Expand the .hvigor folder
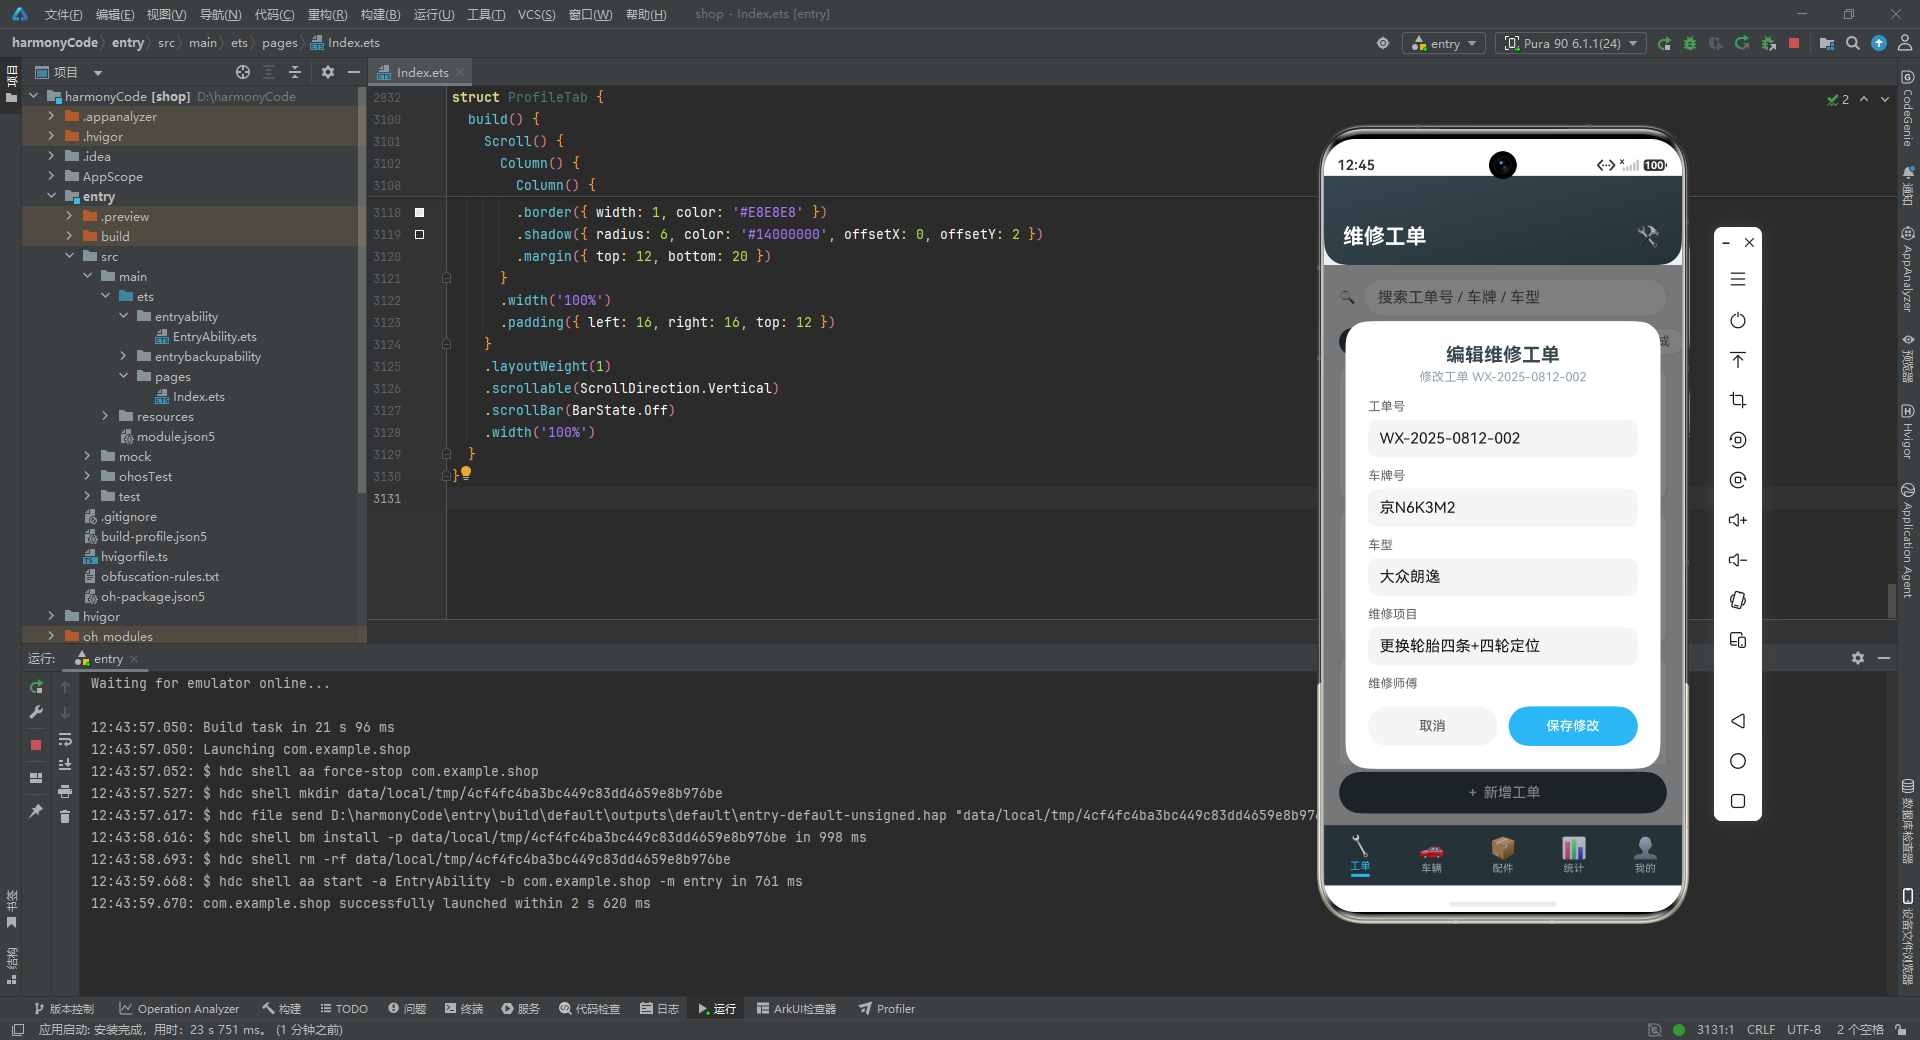Image resolution: width=1920 pixels, height=1040 pixels. (x=51, y=136)
